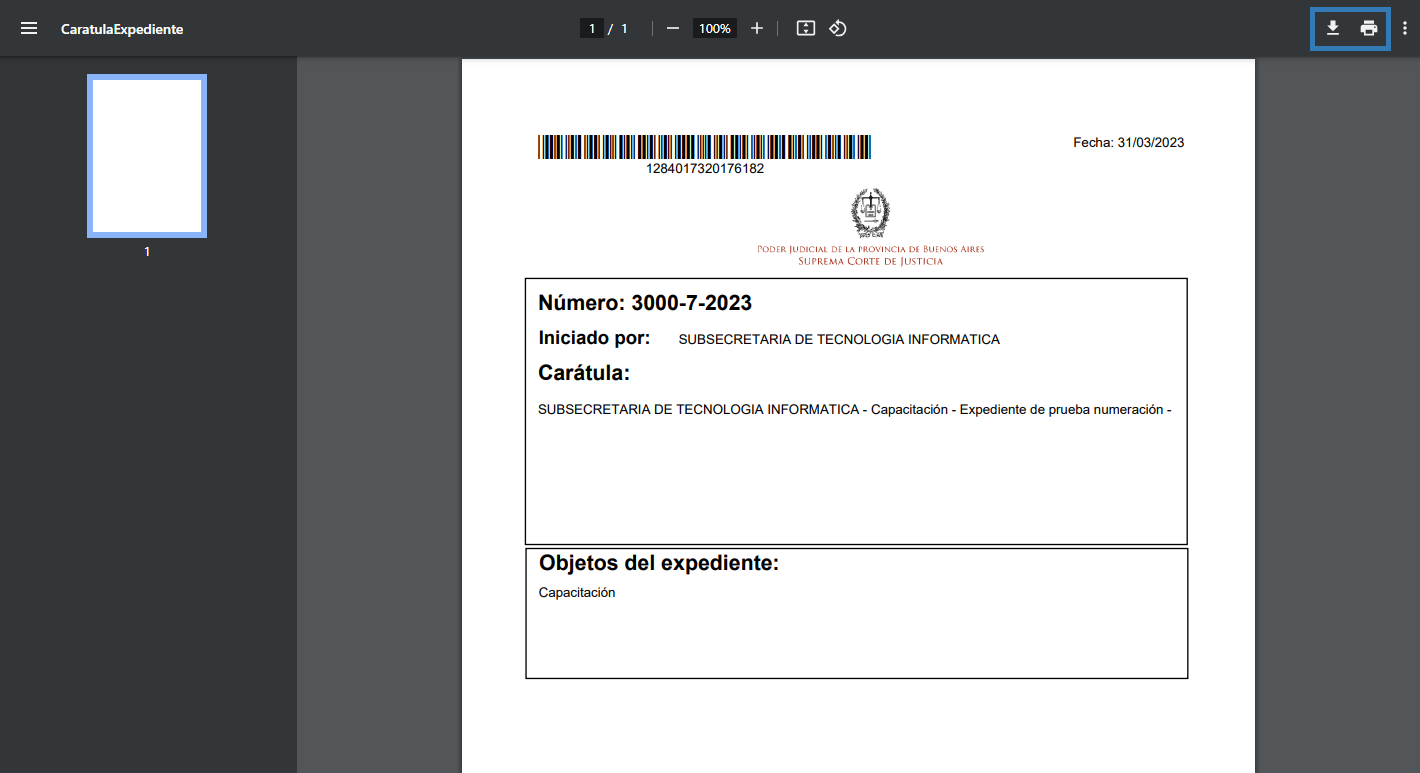The height and width of the screenshot is (773, 1420).
Task: Select the page 1 thumbnail in the sidebar
Action: (x=147, y=155)
